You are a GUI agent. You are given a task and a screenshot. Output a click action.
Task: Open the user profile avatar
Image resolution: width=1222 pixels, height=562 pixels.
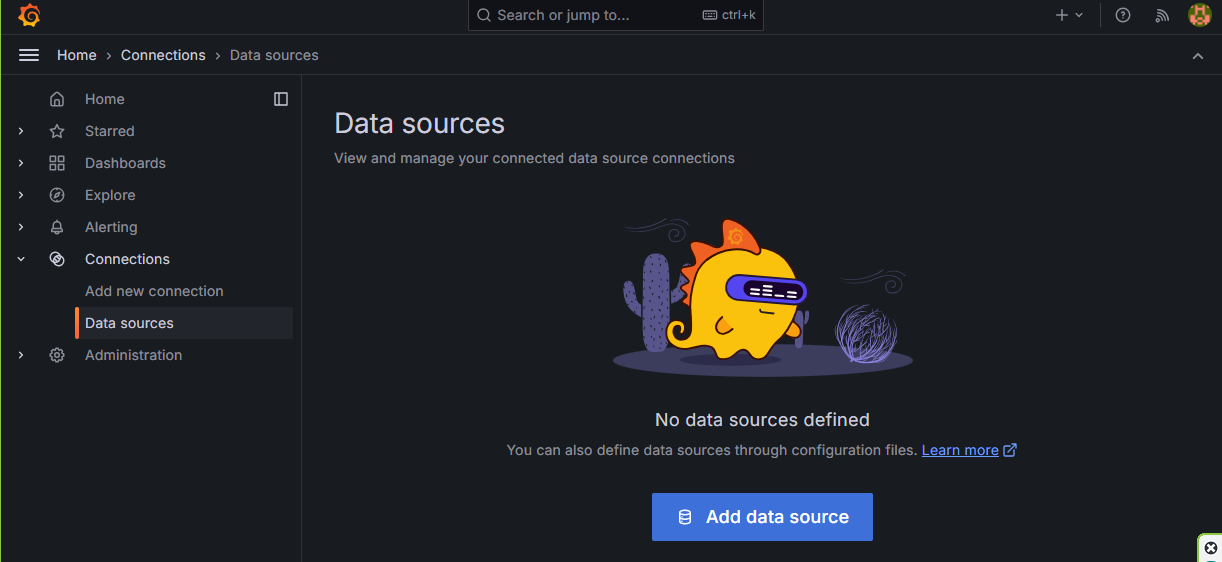pyautogui.click(x=1199, y=15)
